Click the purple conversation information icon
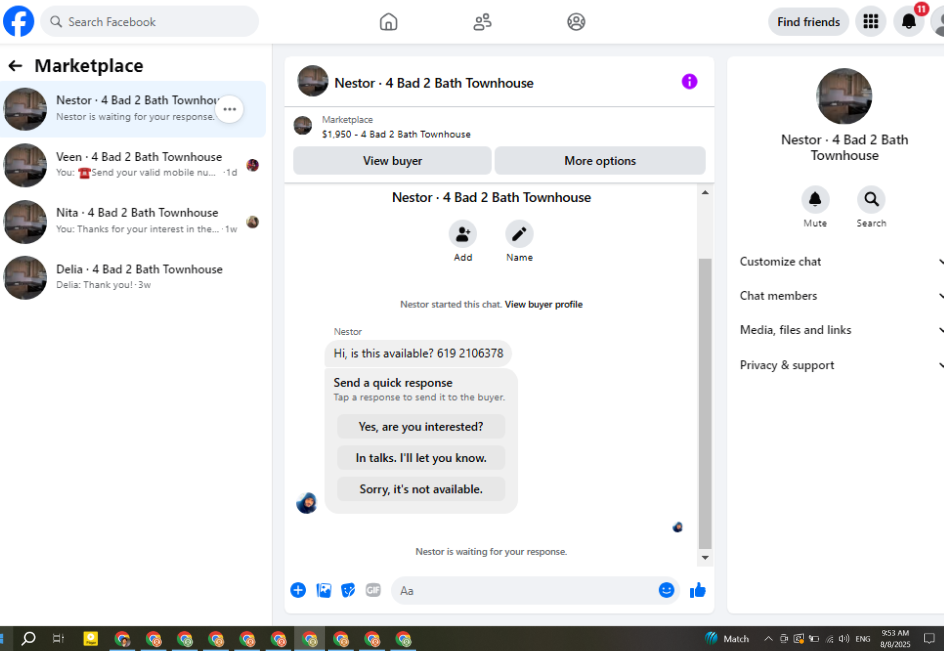The height and width of the screenshot is (651, 944). [x=689, y=81]
